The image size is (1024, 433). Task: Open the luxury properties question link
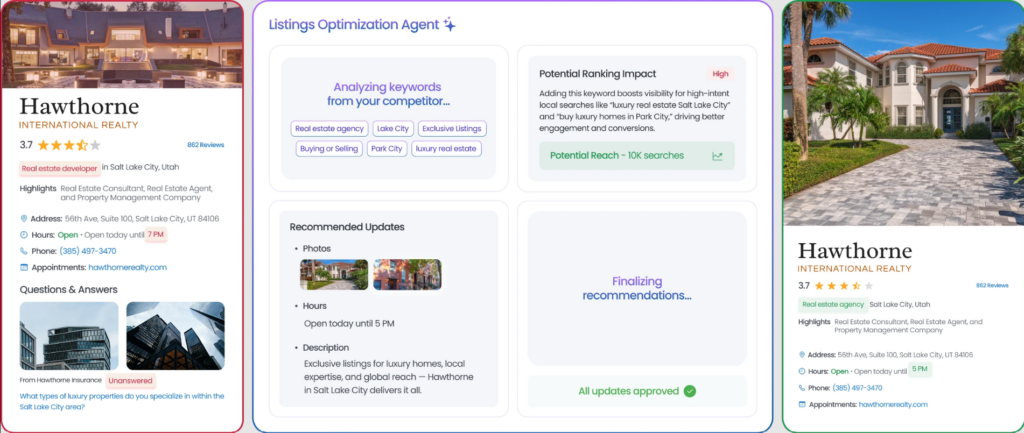click(x=122, y=401)
